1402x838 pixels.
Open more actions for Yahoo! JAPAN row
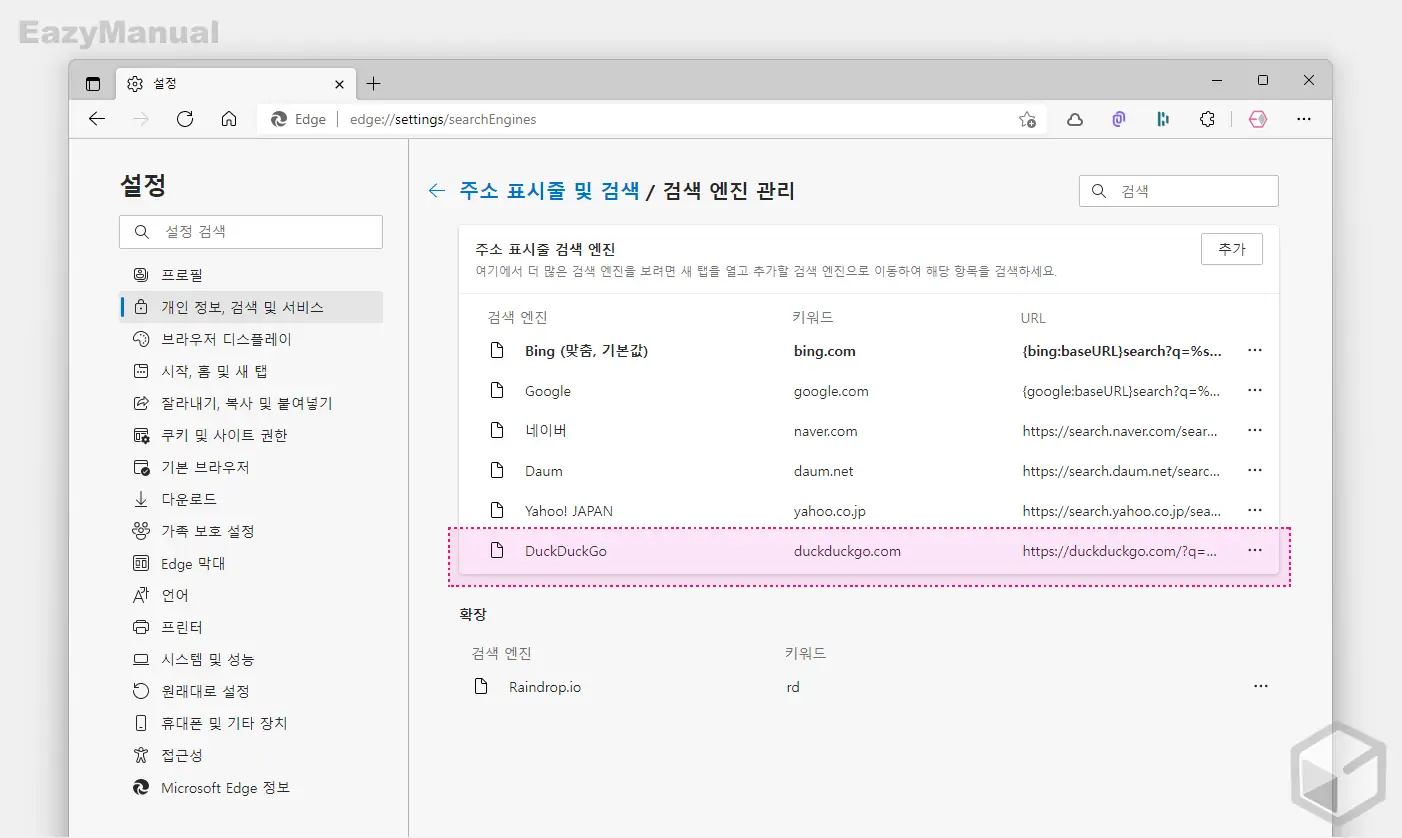1255,511
